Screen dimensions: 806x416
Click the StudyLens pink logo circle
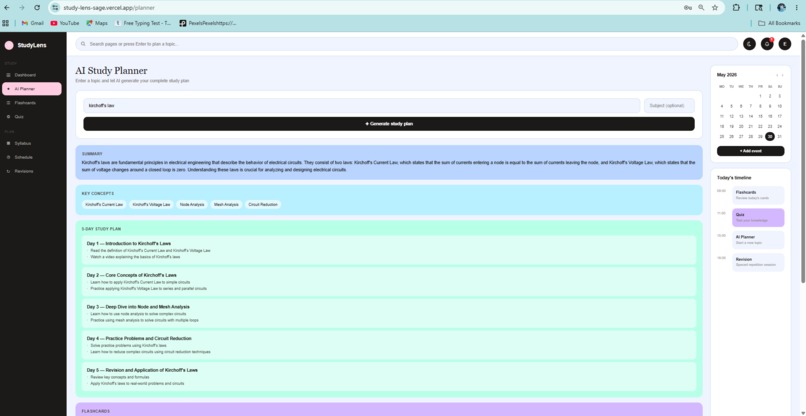click(x=9, y=45)
